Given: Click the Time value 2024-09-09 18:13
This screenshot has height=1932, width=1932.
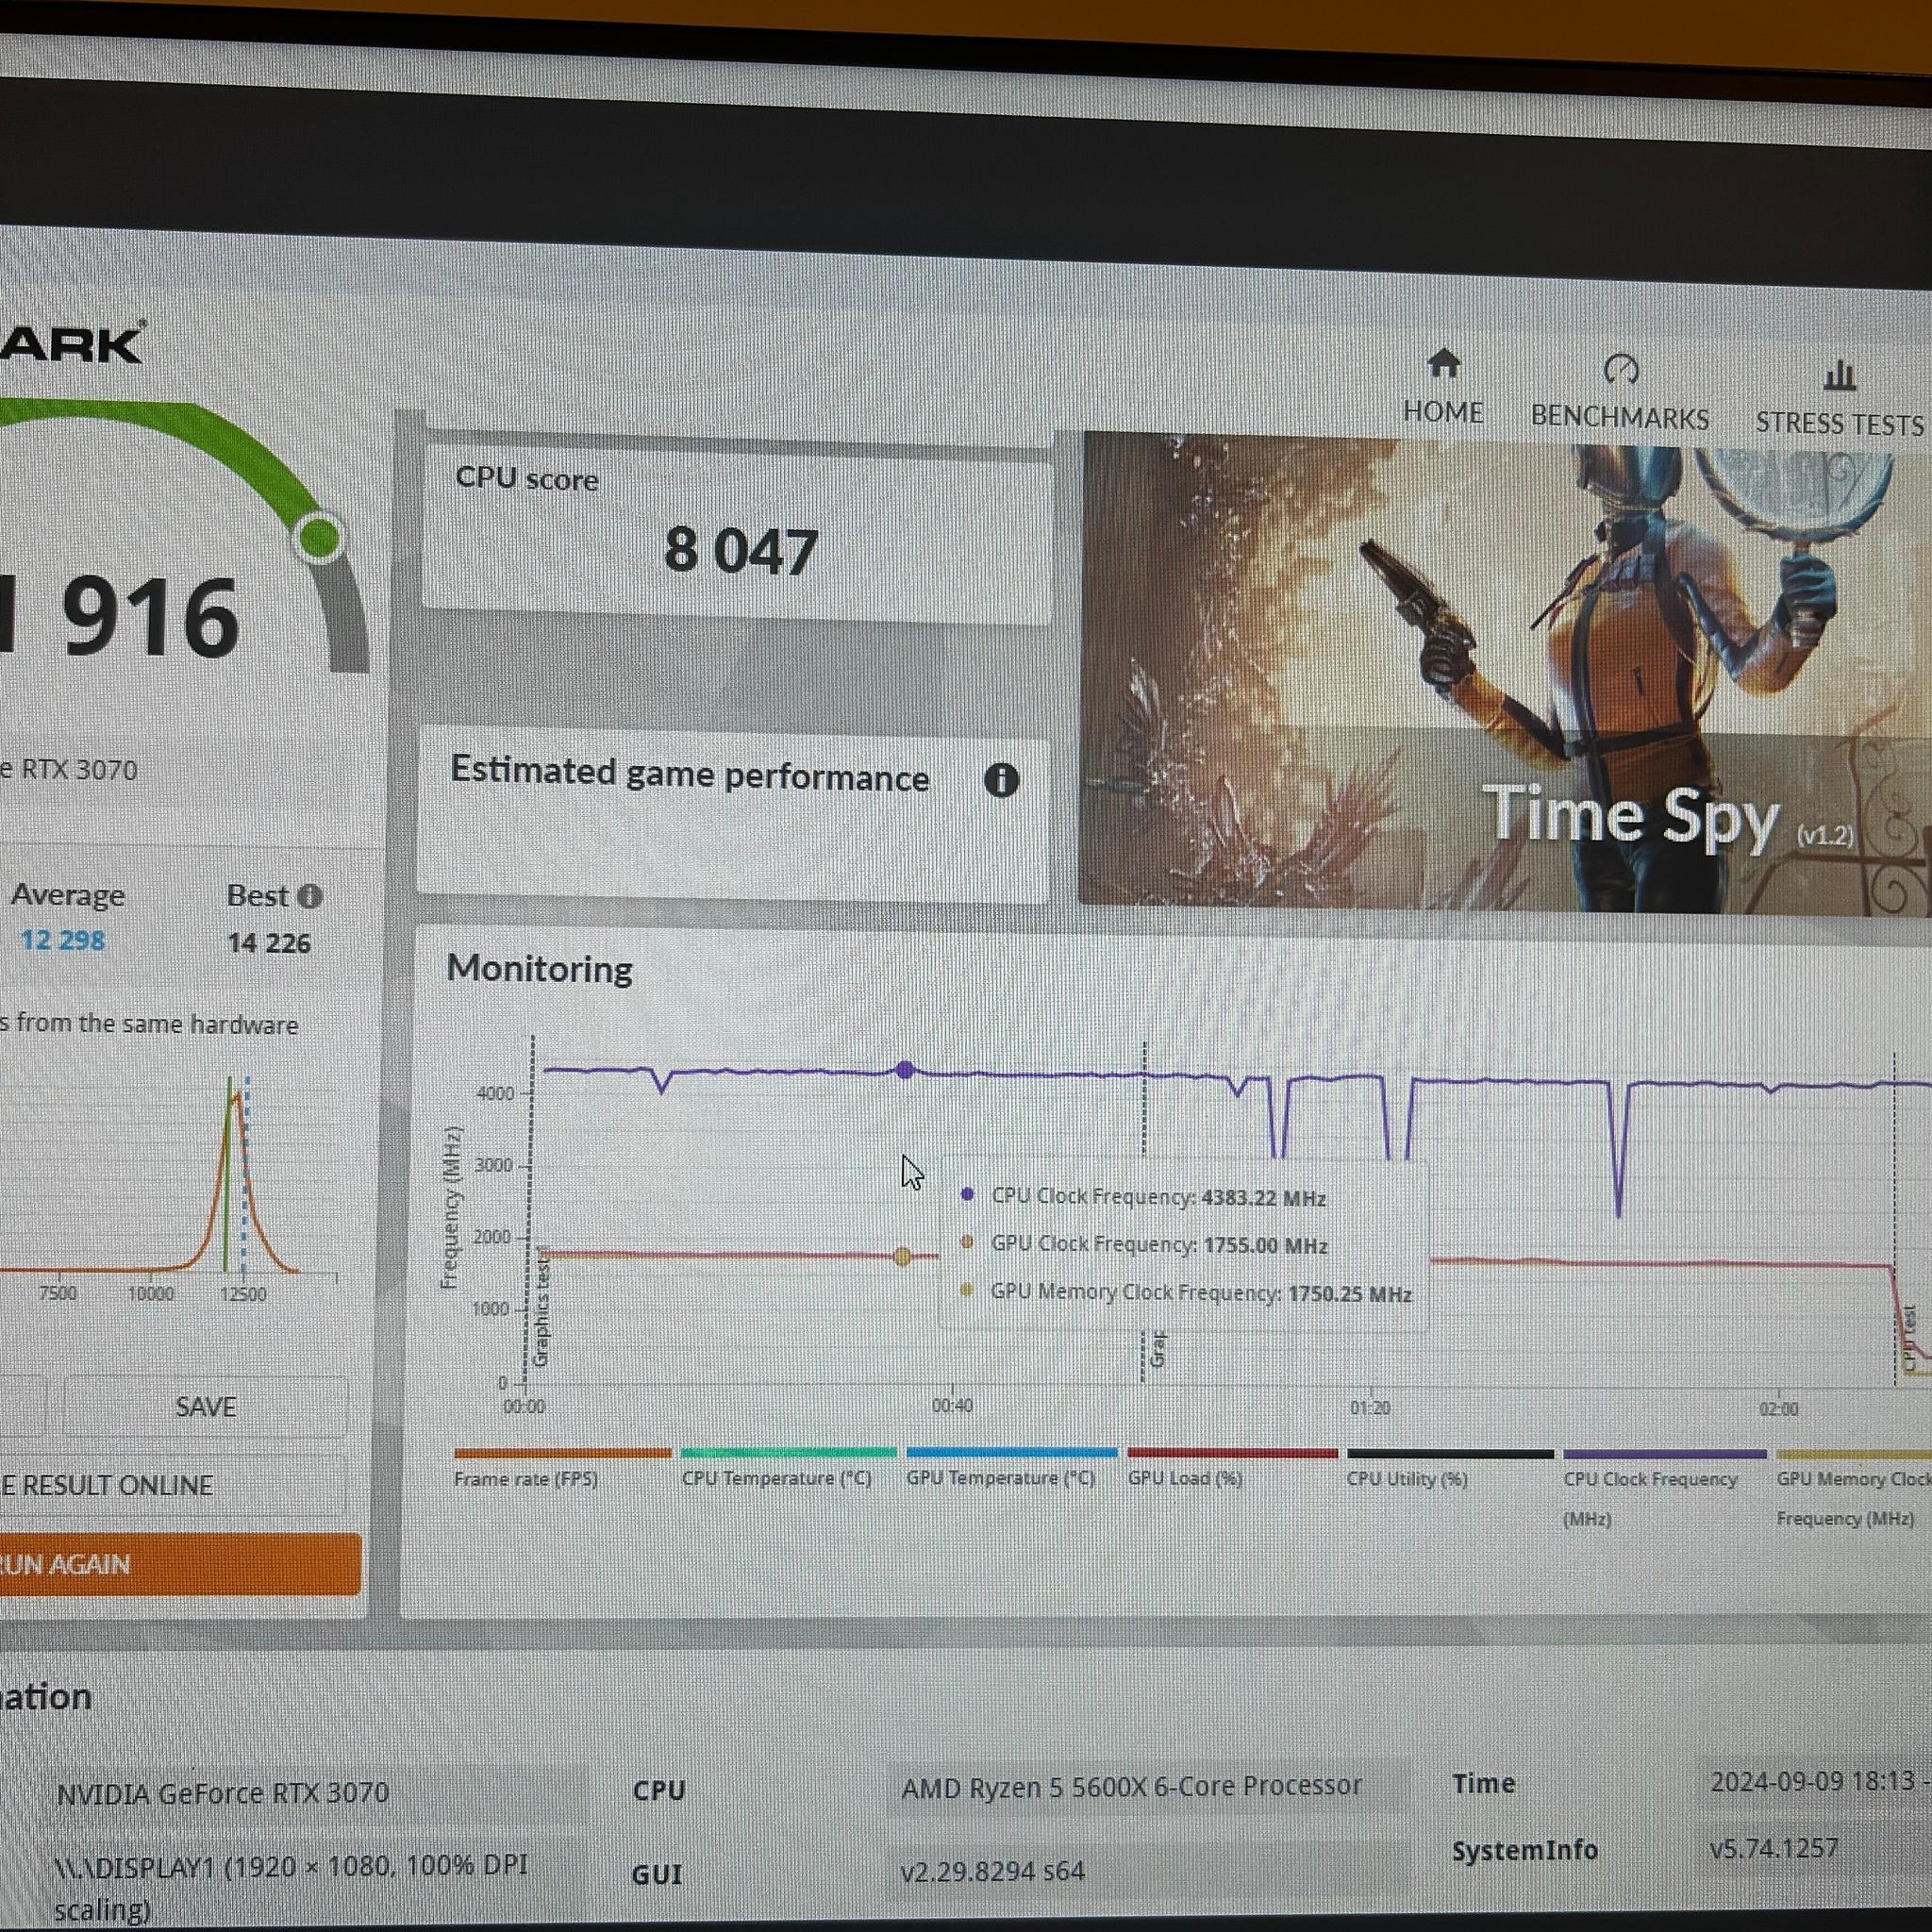Looking at the screenshot, I should [1812, 1782].
